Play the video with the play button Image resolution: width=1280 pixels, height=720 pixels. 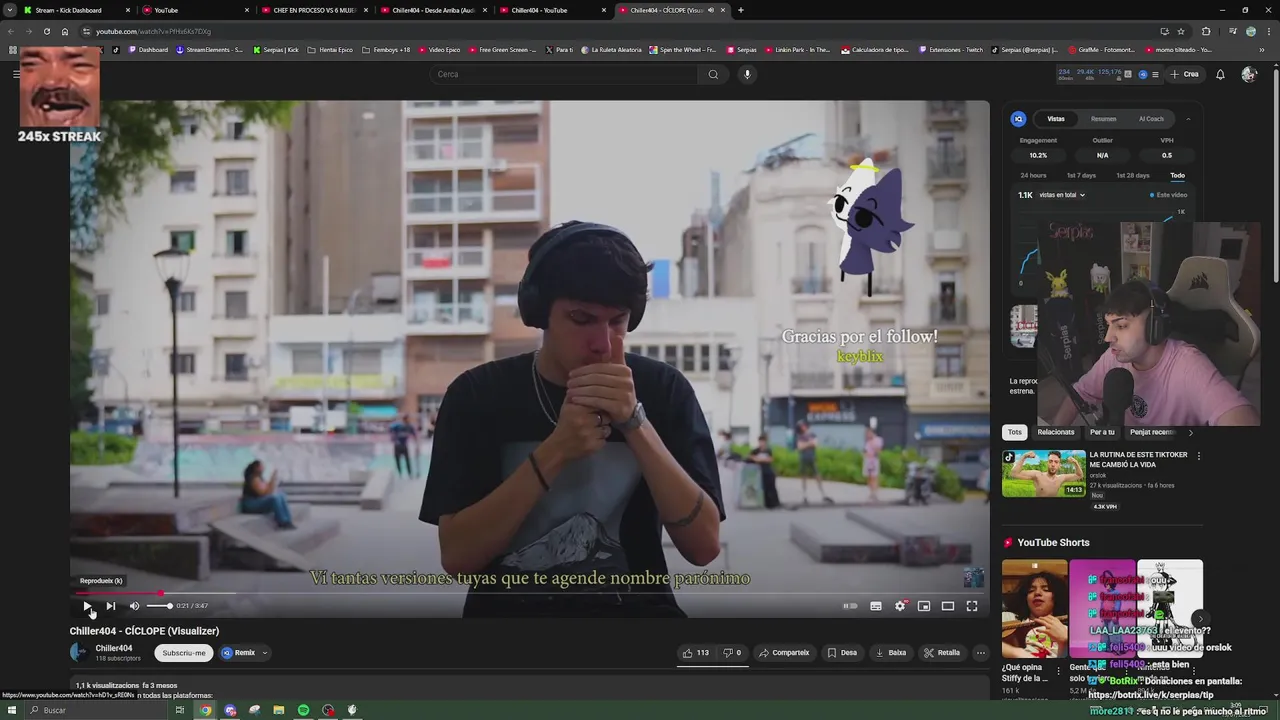click(x=87, y=606)
